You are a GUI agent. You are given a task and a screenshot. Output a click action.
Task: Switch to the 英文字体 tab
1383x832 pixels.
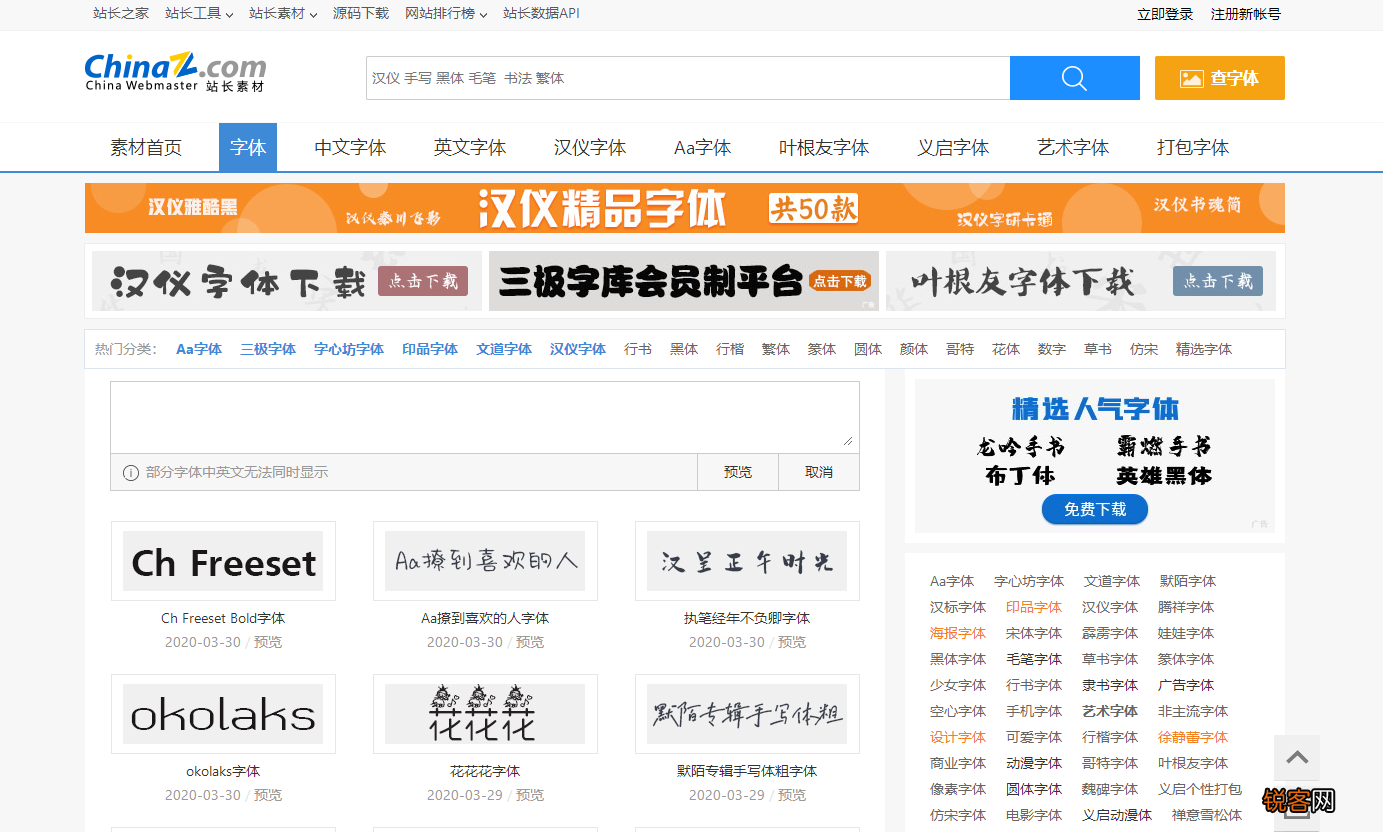tap(470, 147)
